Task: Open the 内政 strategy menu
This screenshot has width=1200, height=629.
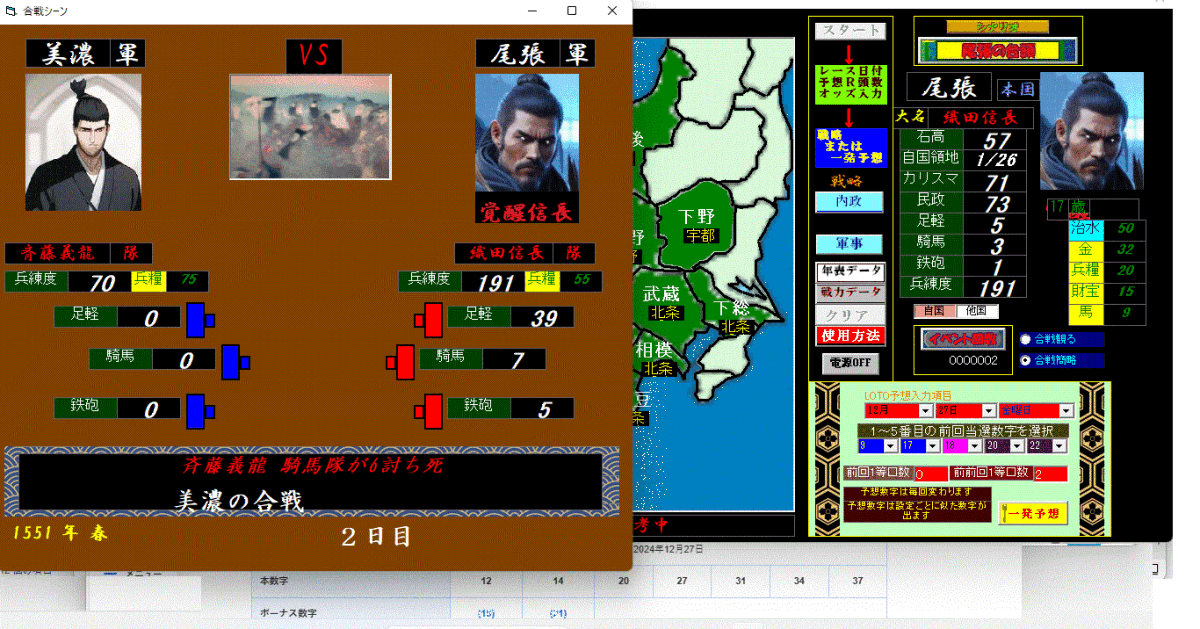Action: pyautogui.click(x=850, y=202)
